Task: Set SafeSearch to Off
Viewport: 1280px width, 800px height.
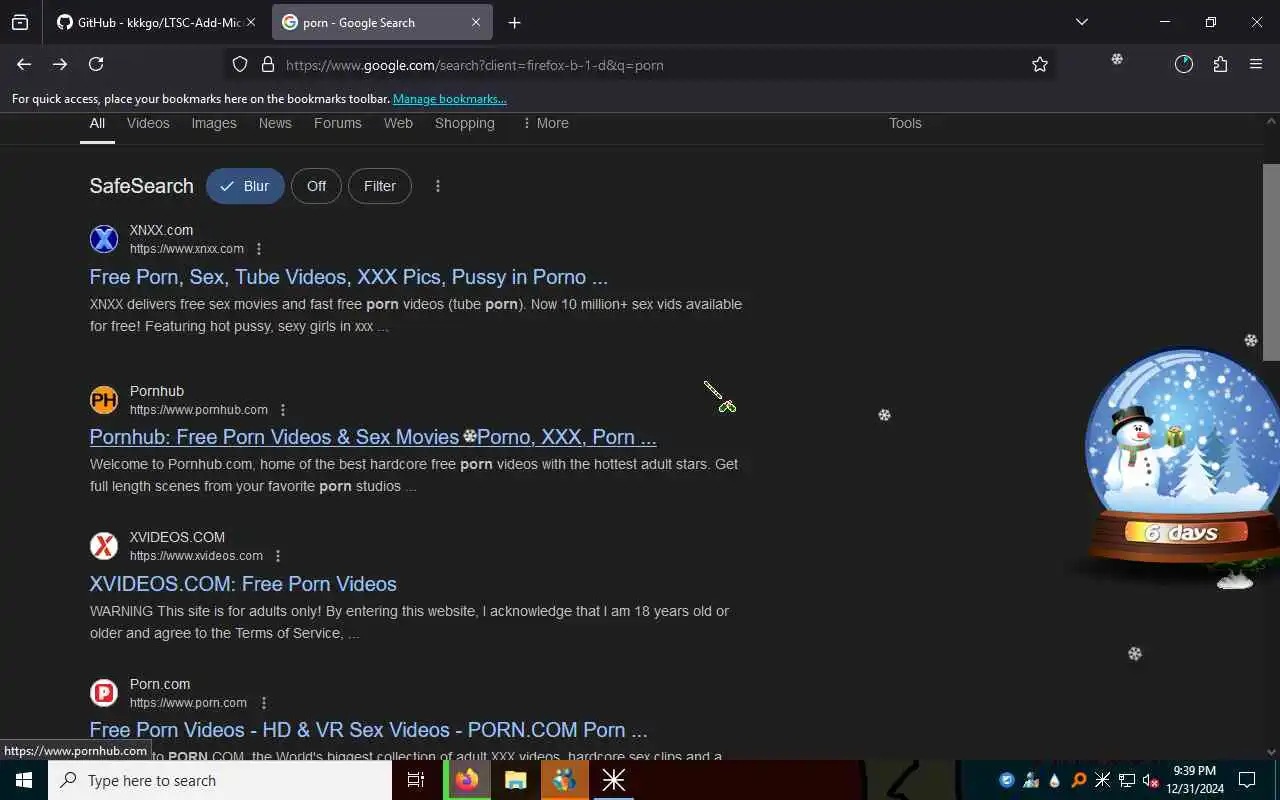Action: point(316,186)
